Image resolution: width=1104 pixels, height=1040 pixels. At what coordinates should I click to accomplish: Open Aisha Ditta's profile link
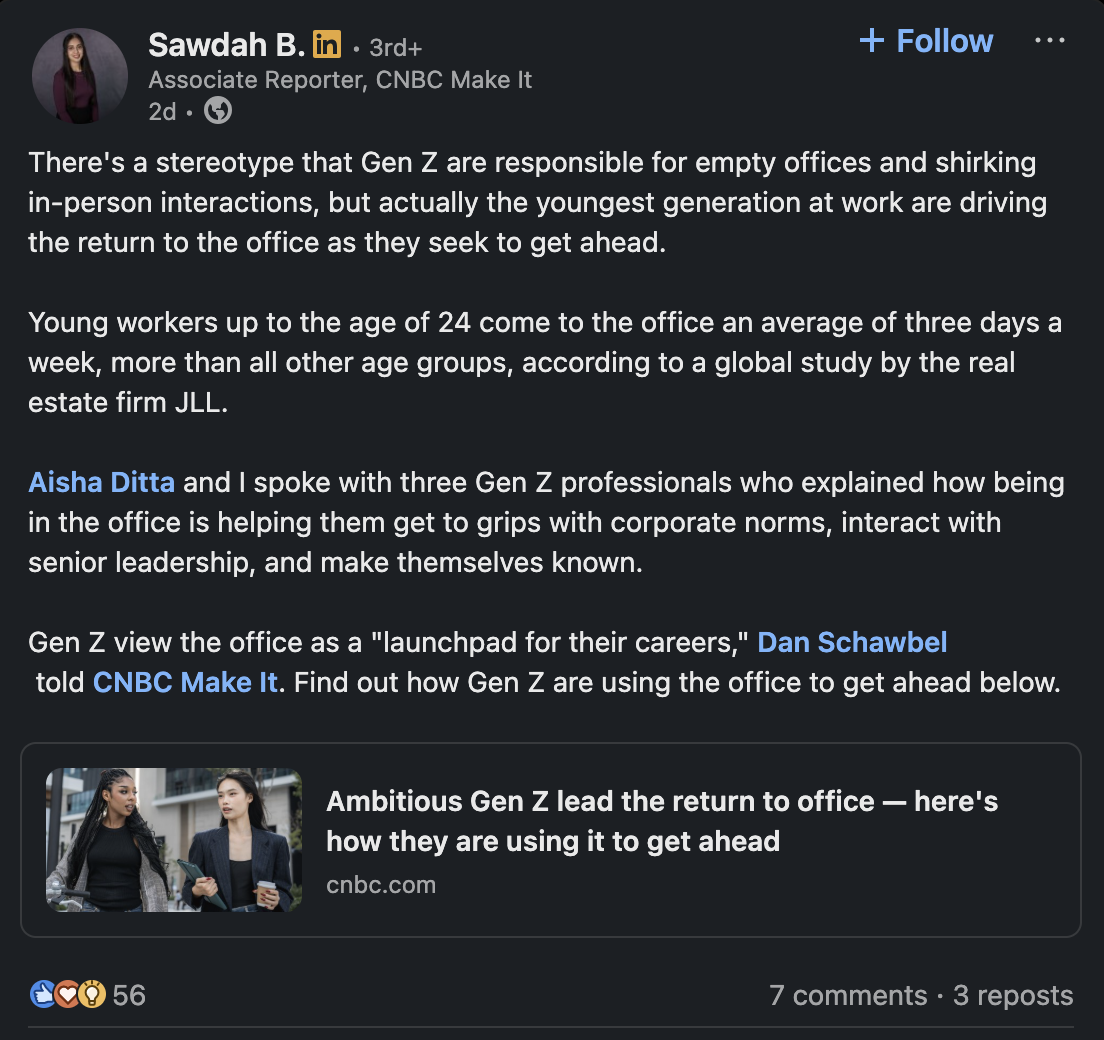click(x=101, y=483)
